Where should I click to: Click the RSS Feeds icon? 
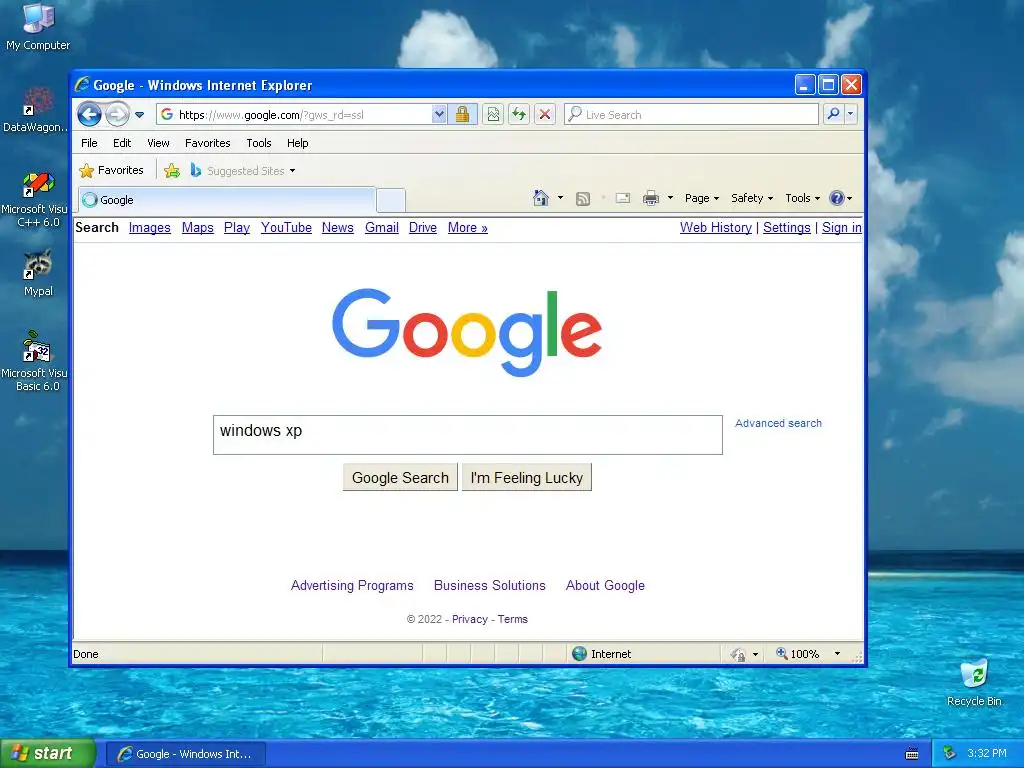pos(583,199)
